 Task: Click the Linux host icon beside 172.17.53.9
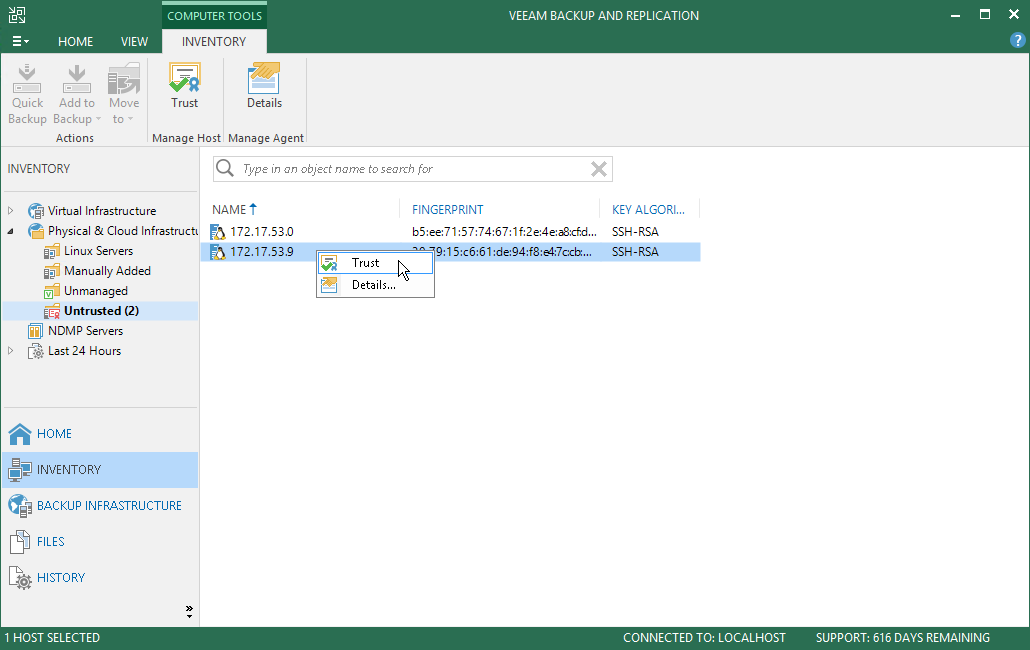pyautogui.click(x=217, y=252)
